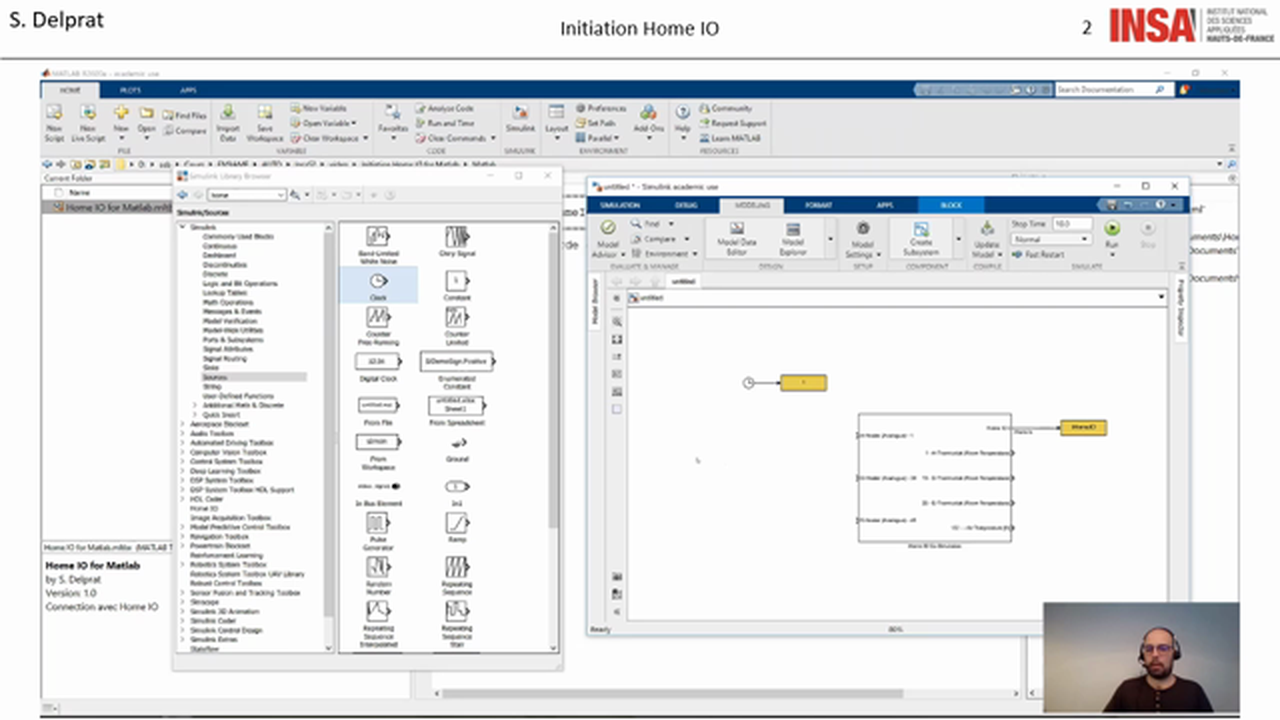1280x720 pixels.
Task: Click the New Script icon in MATLAB
Action: point(54,113)
